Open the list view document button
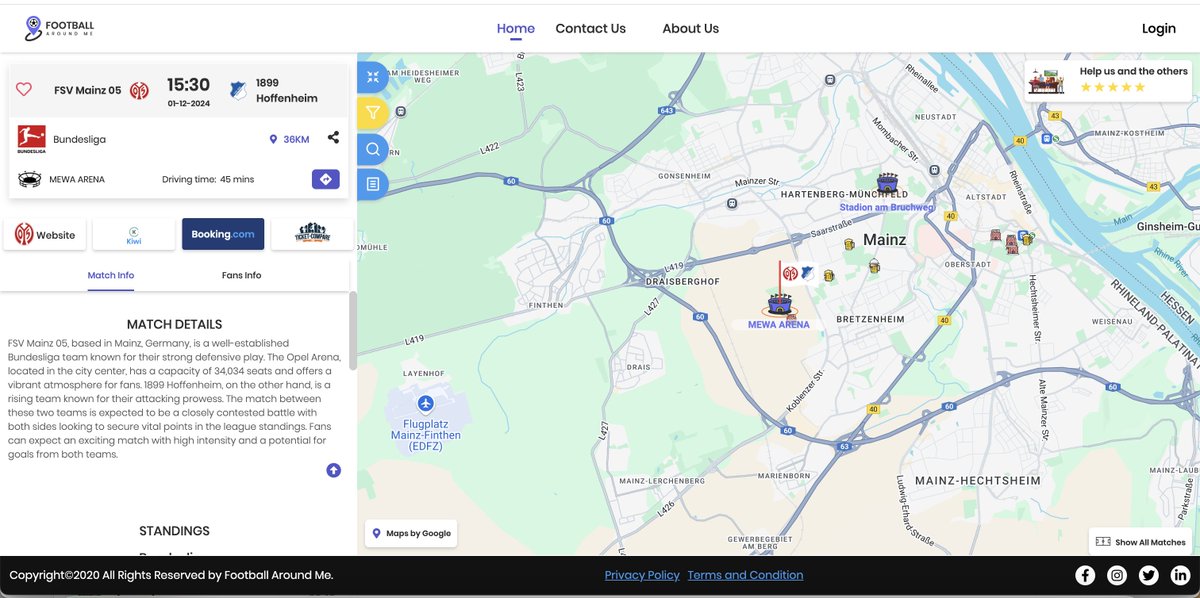Screen dimensions: 1200x598 click(x=373, y=184)
